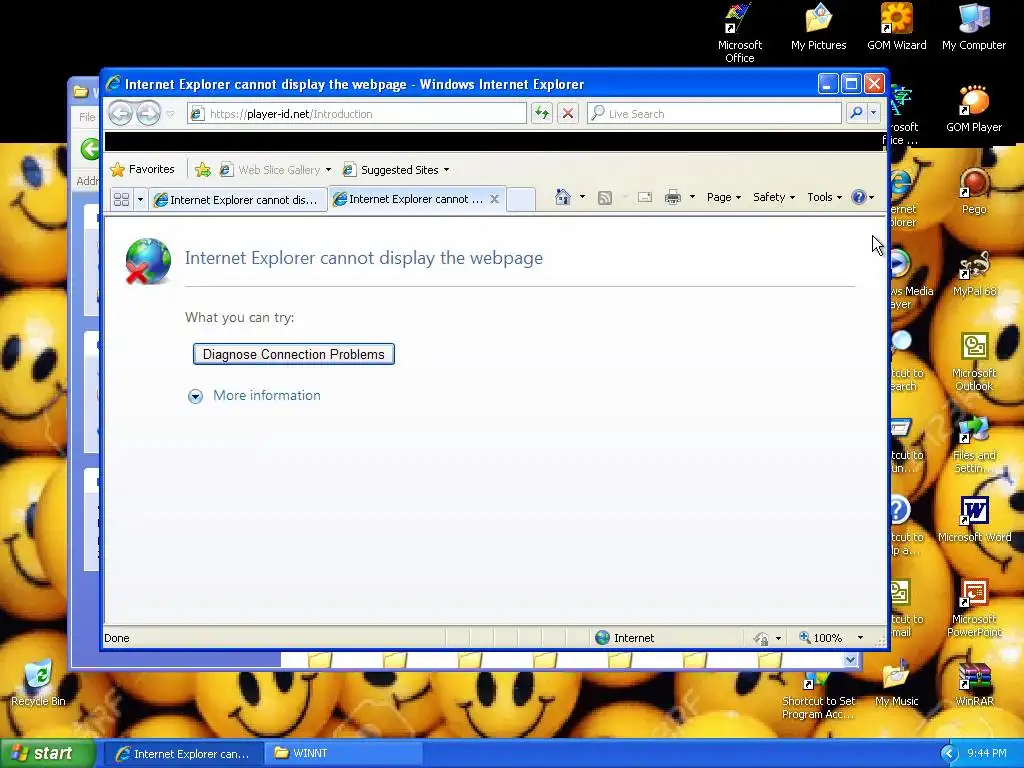This screenshot has height=768, width=1024.
Task: Refresh the page with the green arrows icon
Action: [x=541, y=114]
